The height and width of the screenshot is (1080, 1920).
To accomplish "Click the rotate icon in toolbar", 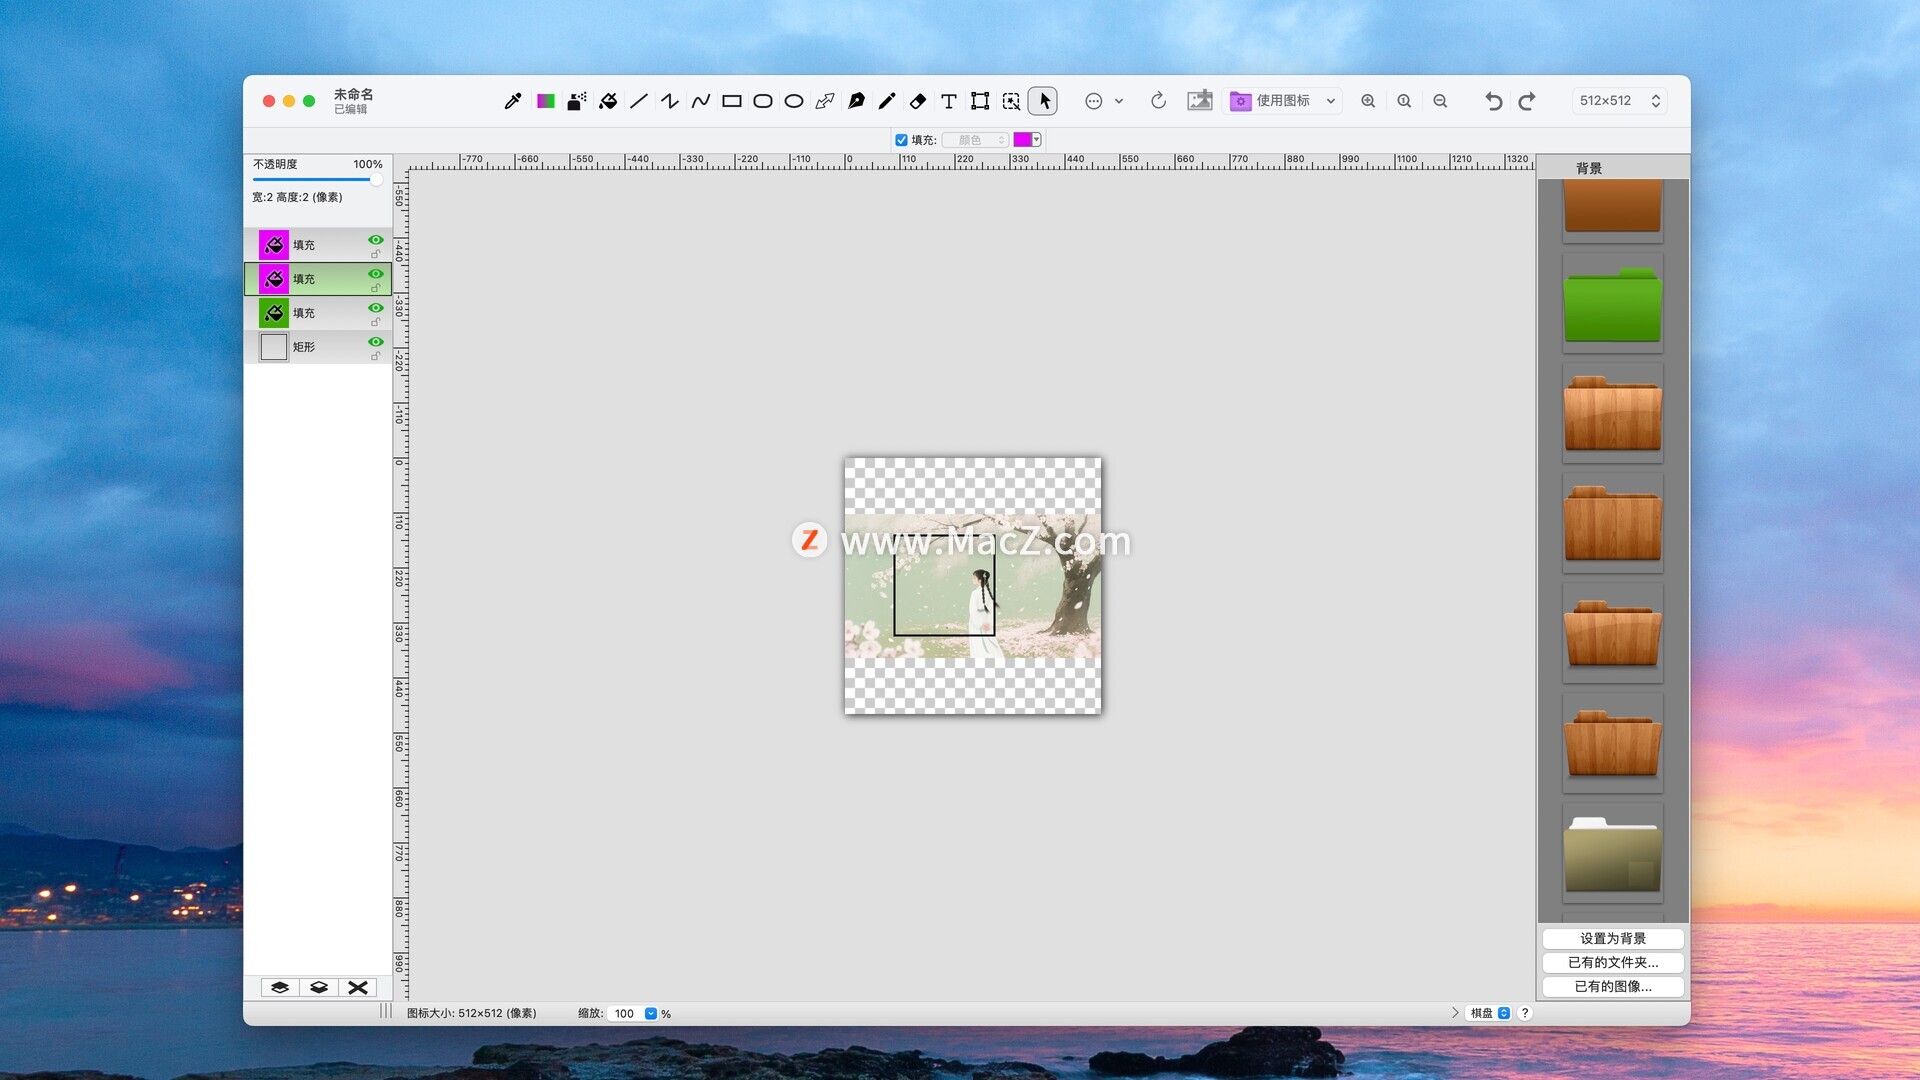I will 1158,101.
